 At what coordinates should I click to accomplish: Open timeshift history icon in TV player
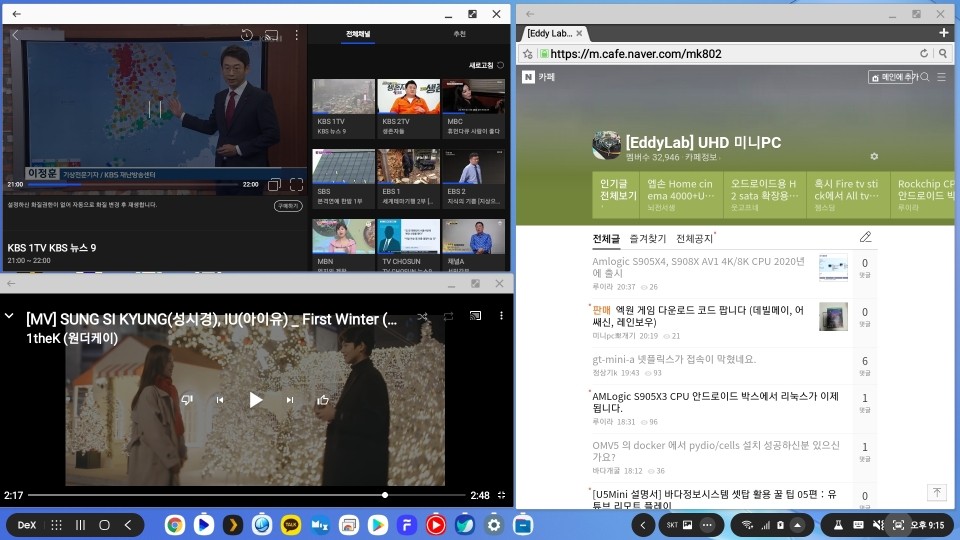tap(247, 36)
